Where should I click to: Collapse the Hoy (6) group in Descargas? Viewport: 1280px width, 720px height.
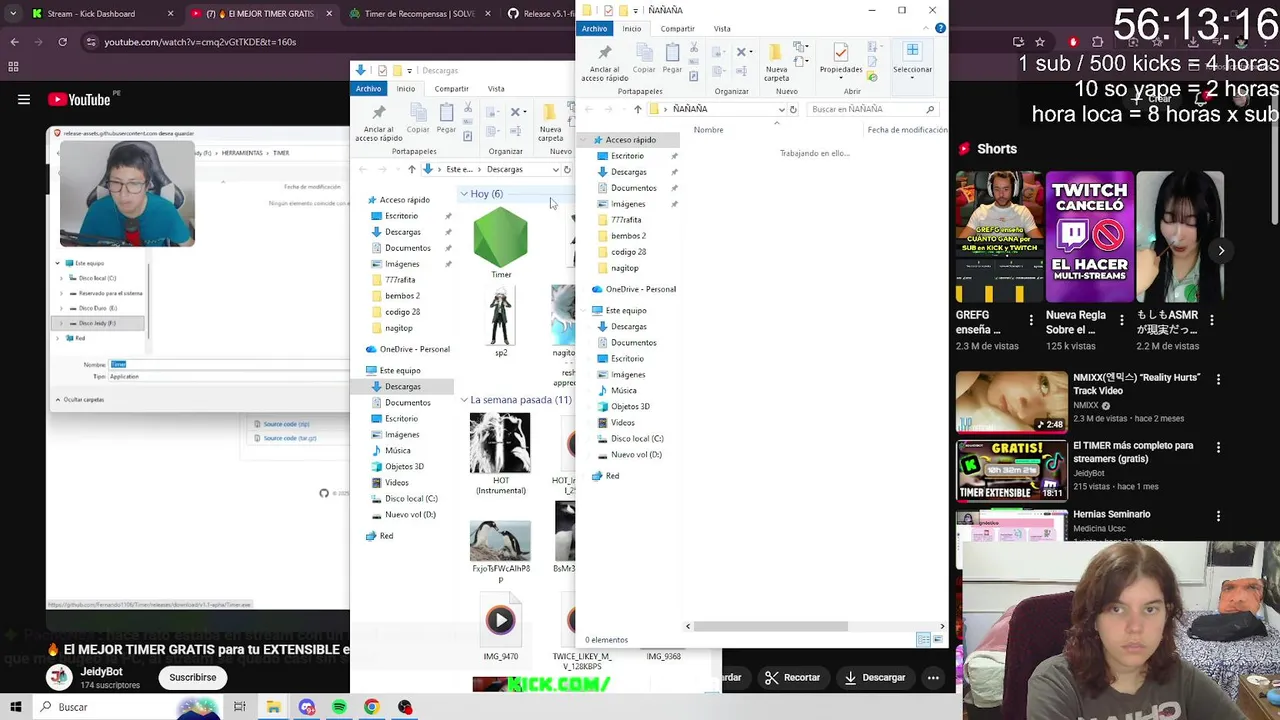(x=464, y=194)
